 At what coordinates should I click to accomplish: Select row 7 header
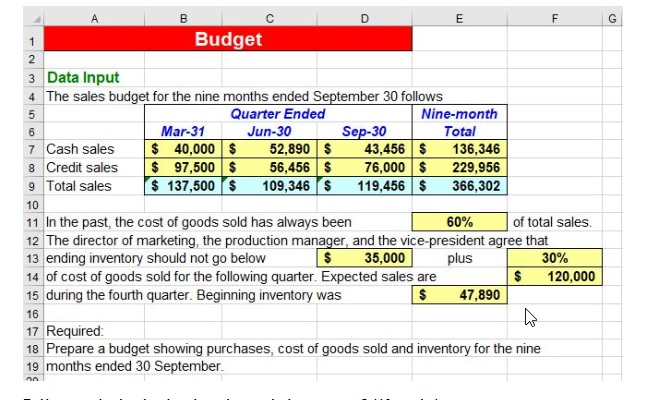click(x=33, y=150)
